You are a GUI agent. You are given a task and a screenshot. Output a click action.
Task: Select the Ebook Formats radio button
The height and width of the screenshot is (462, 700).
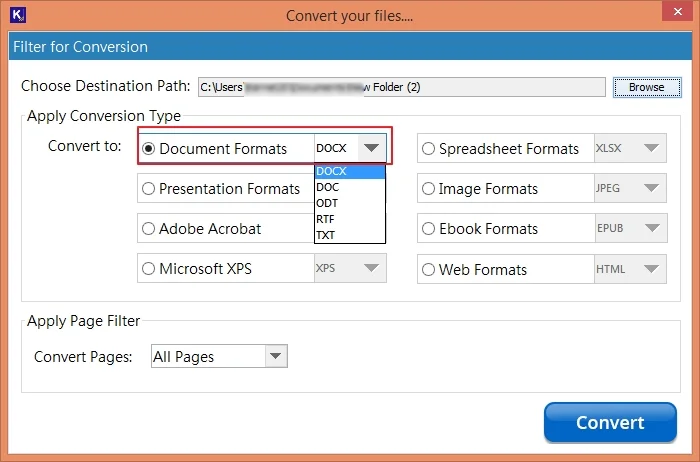click(x=428, y=229)
